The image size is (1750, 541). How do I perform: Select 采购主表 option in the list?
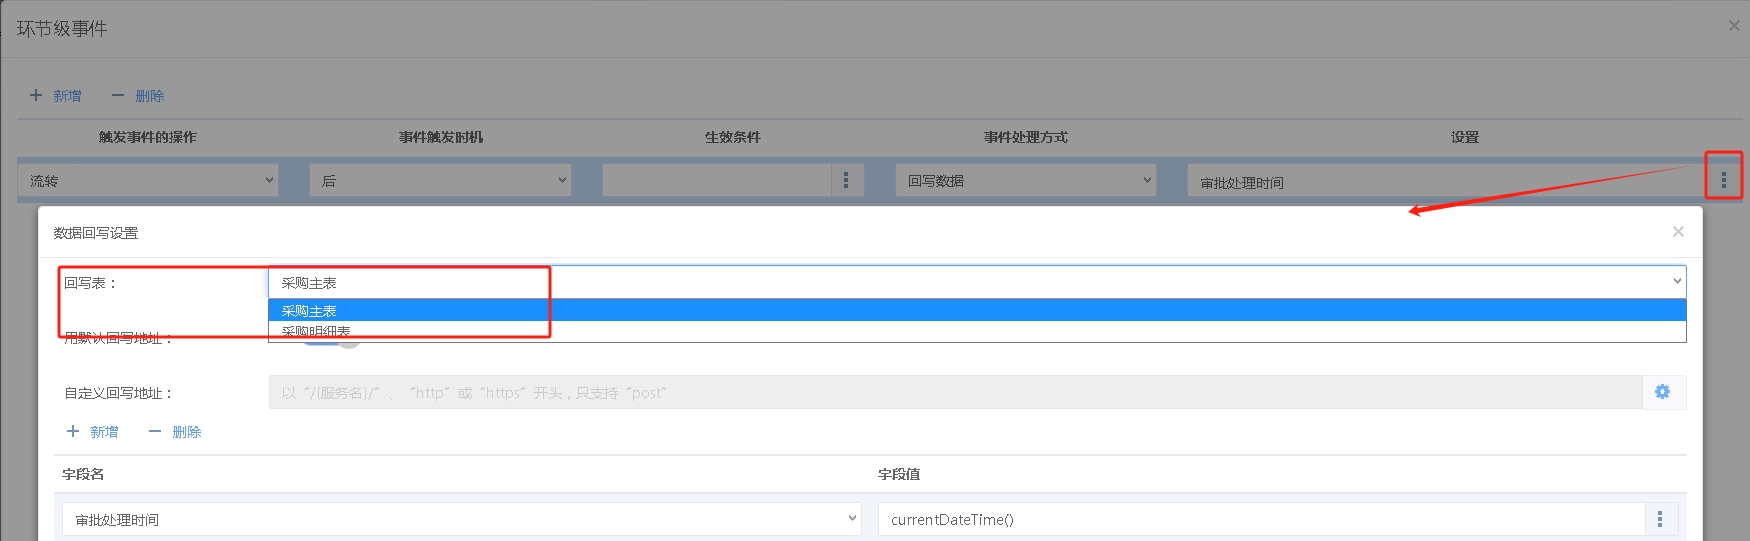[310, 311]
